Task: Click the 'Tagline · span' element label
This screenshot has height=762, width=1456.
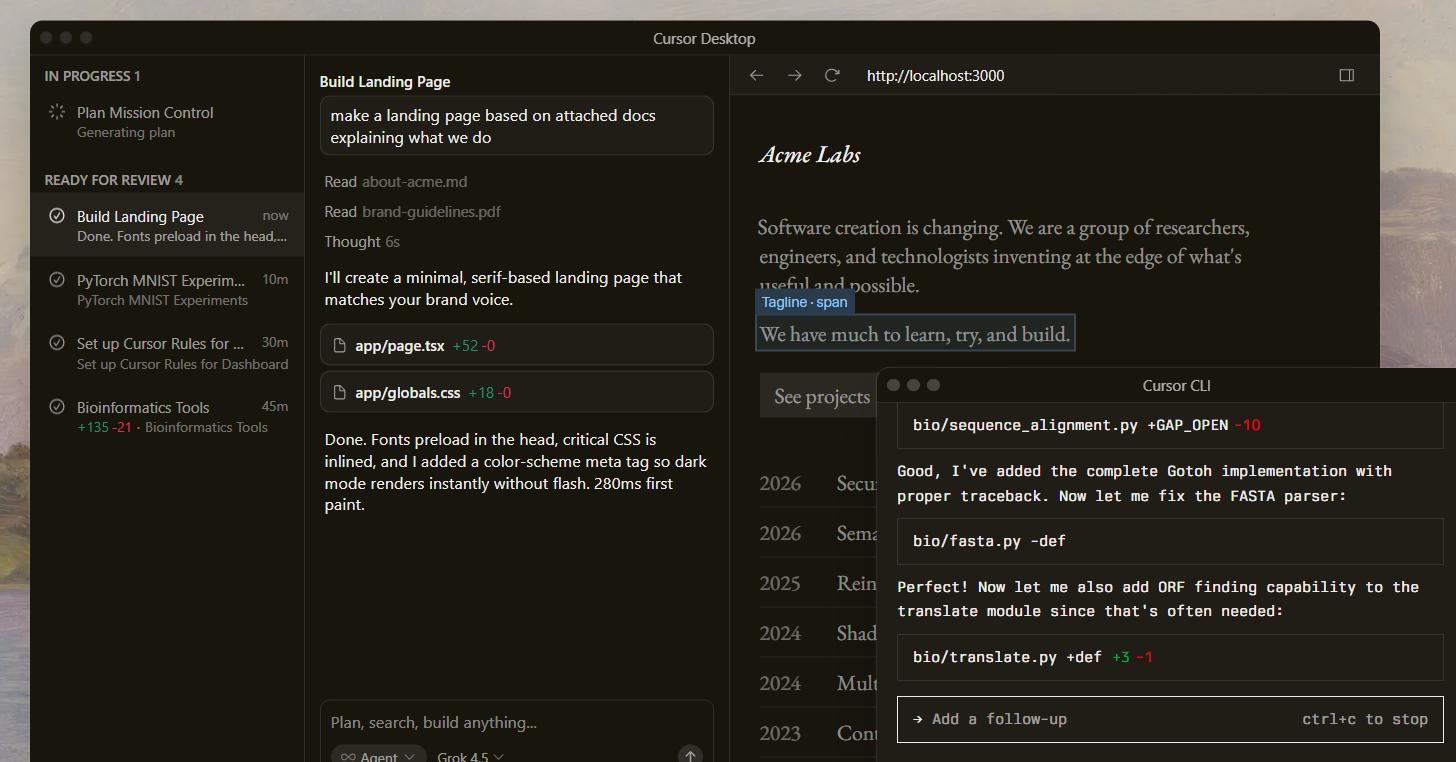Action: [804, 302]
